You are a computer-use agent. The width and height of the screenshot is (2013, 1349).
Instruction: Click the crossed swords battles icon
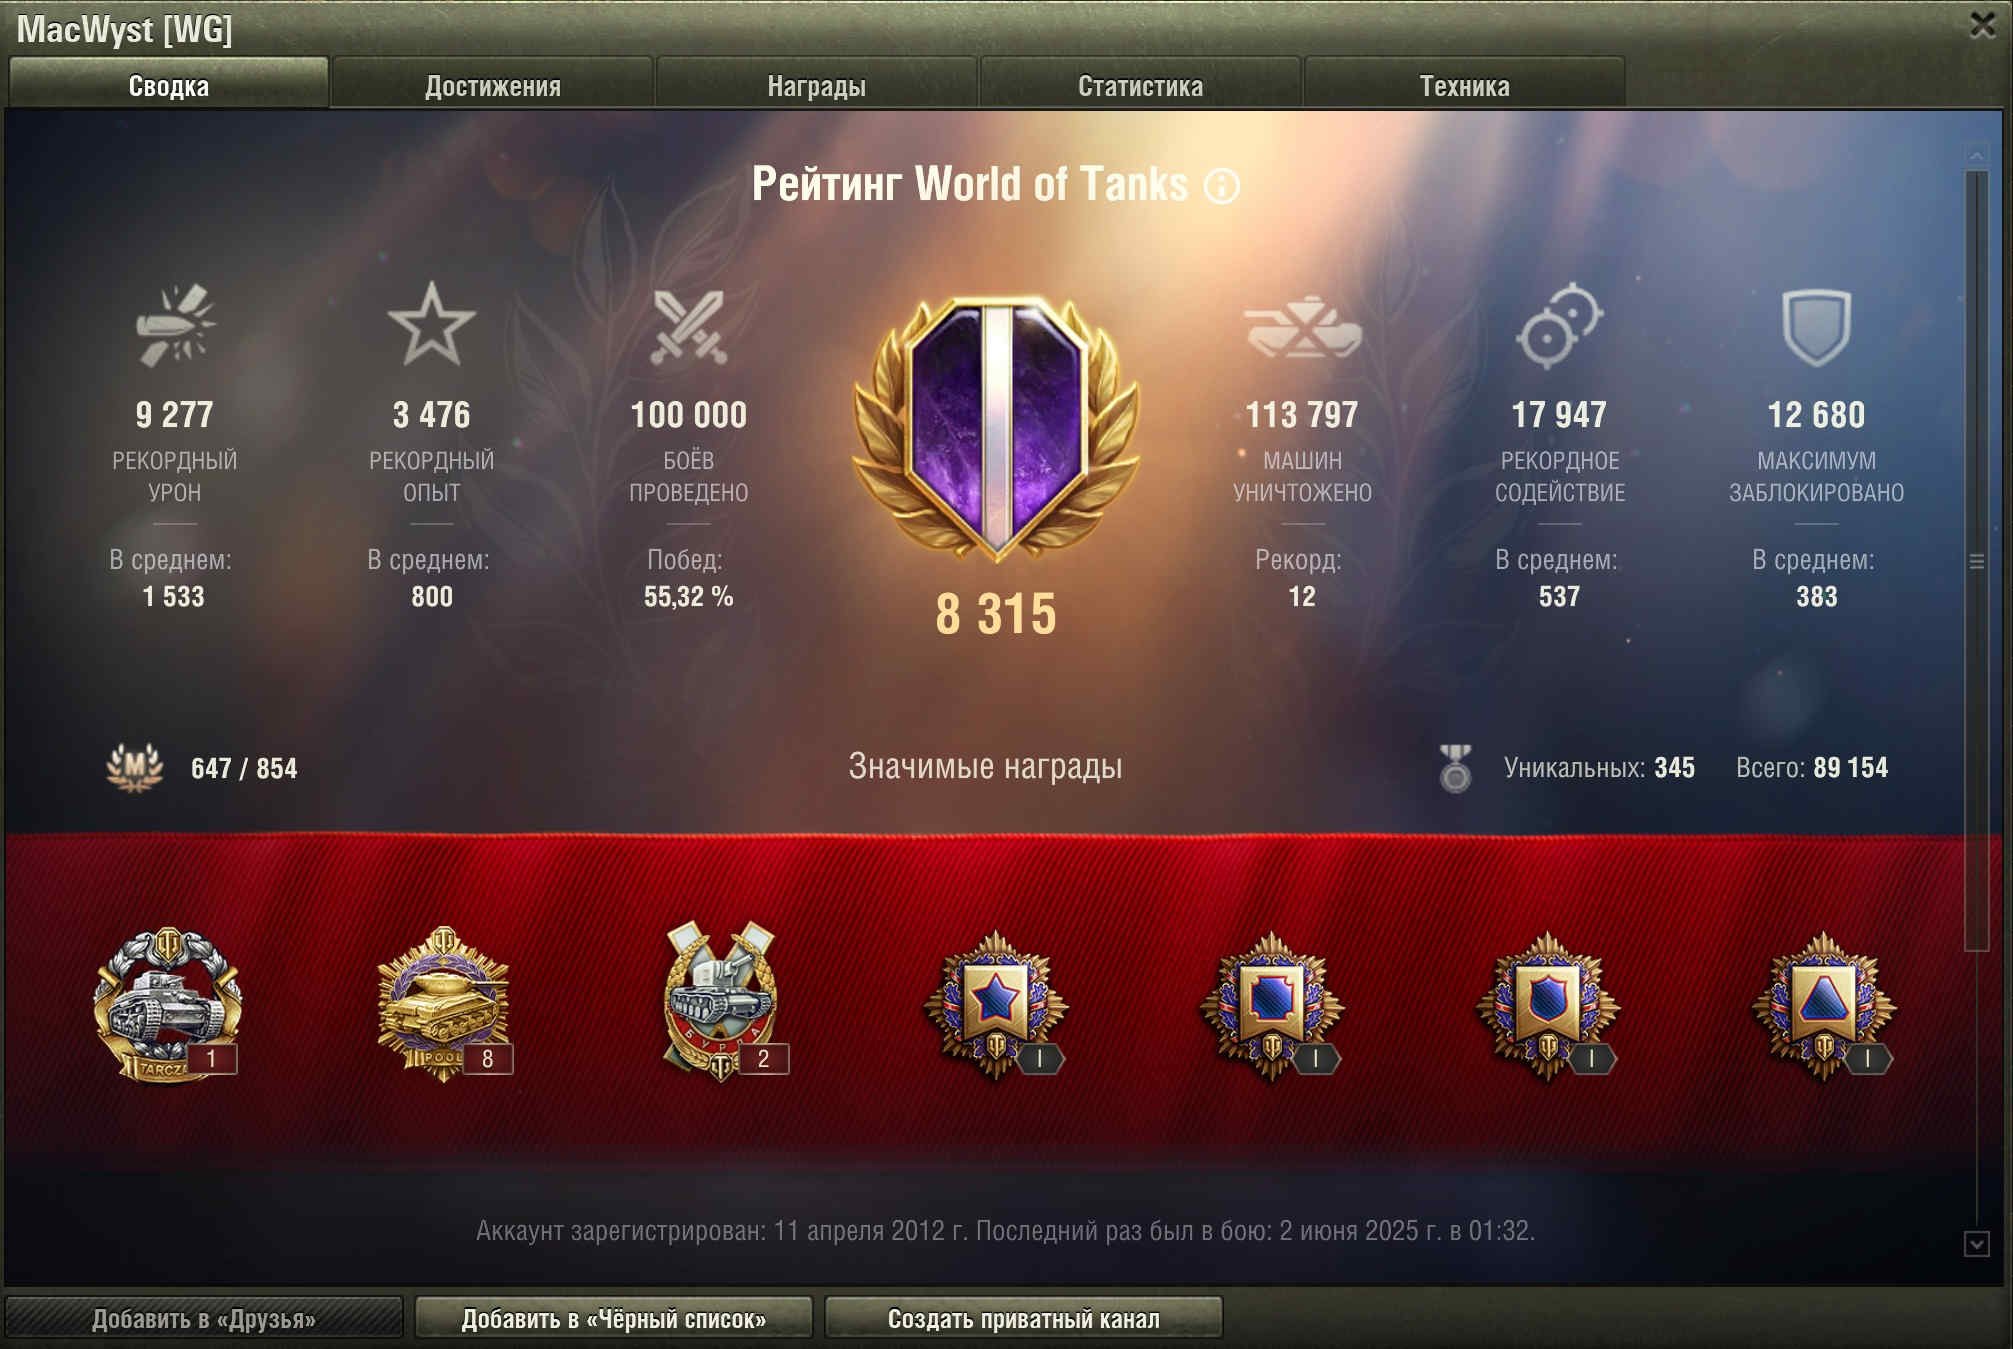[688, 326]
